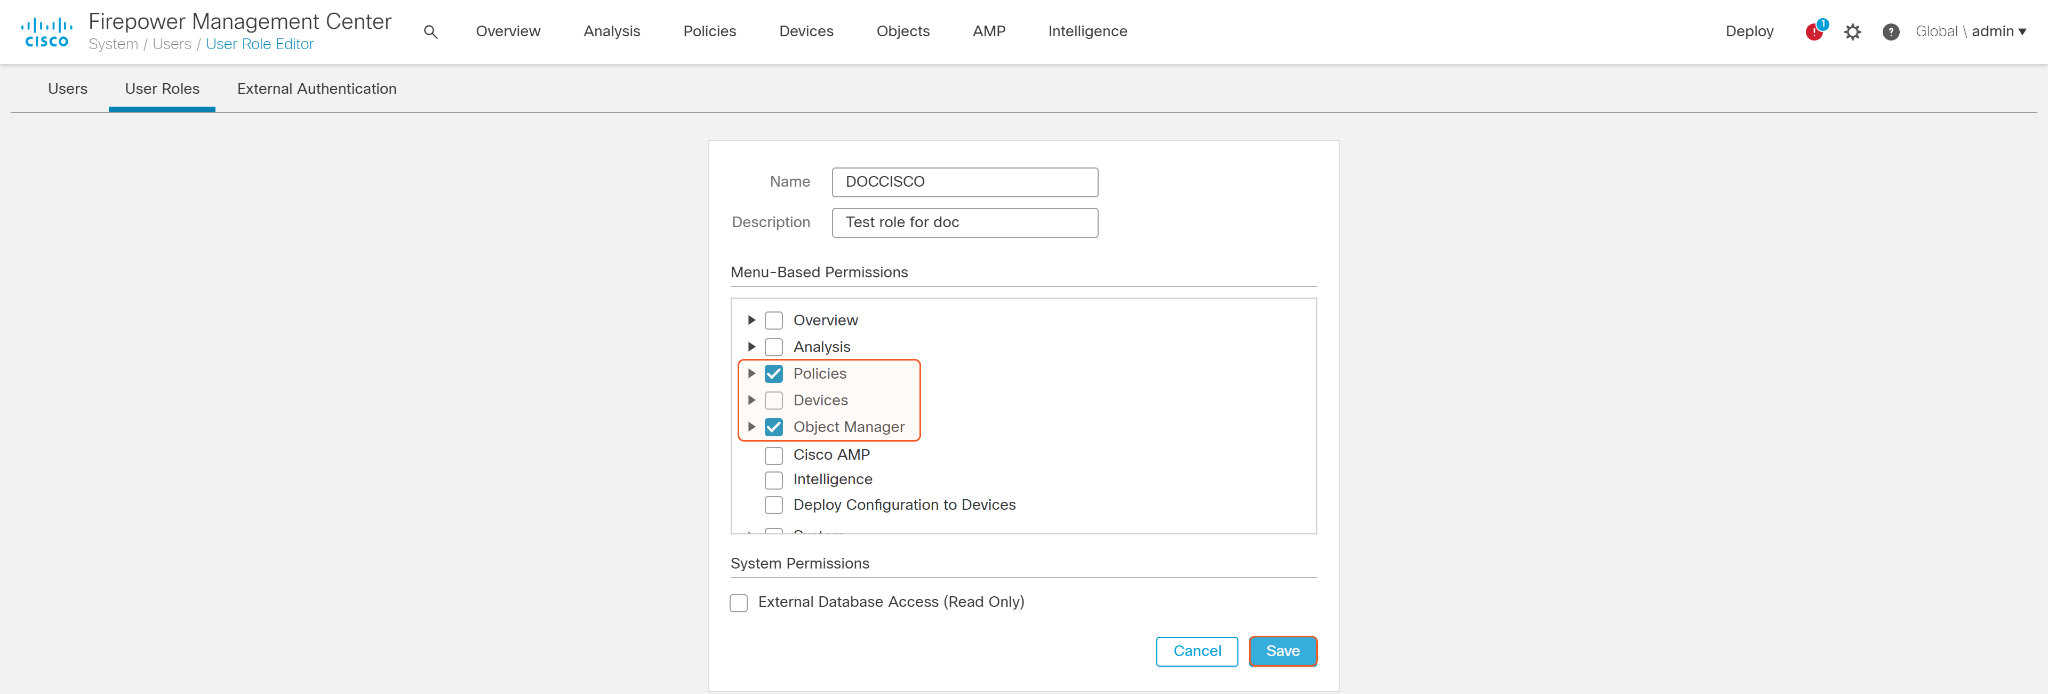Viewport: 2048px width, 694px height.
Task: Save the user role
Action: 1283,651
